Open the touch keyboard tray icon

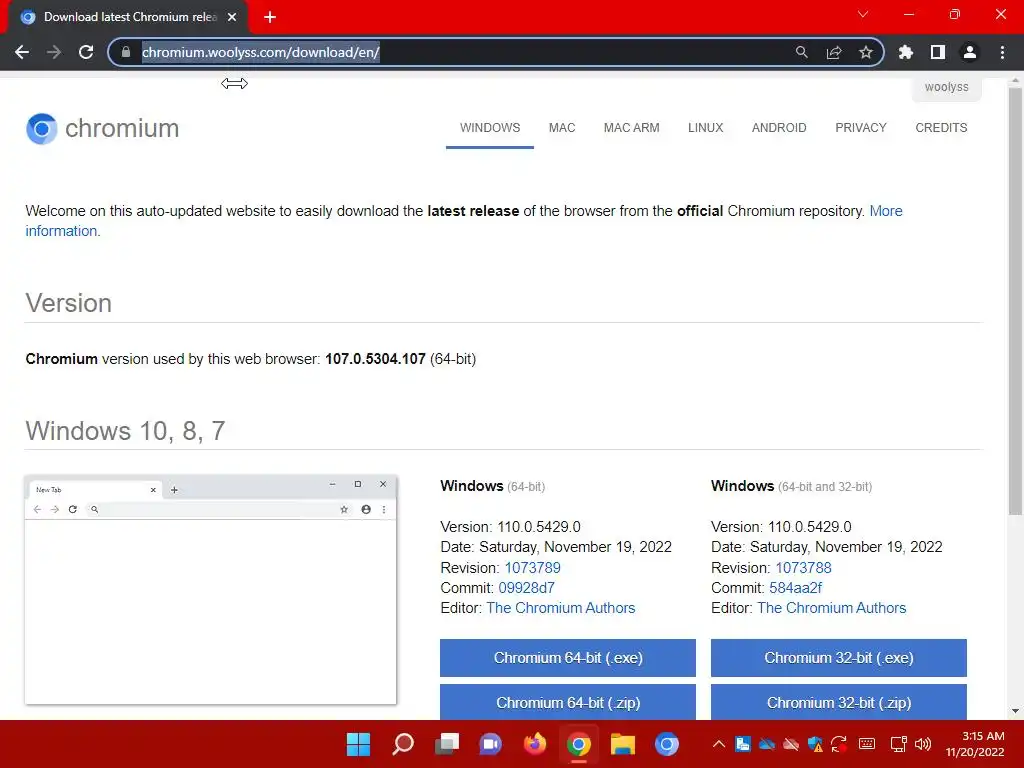click(867, 744)
